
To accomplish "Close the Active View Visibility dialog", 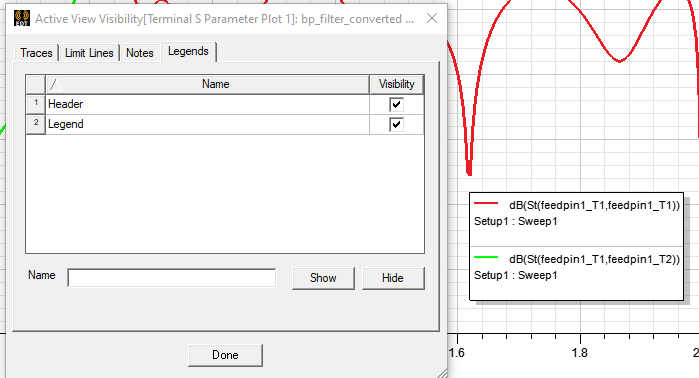I will click(432, 18).
